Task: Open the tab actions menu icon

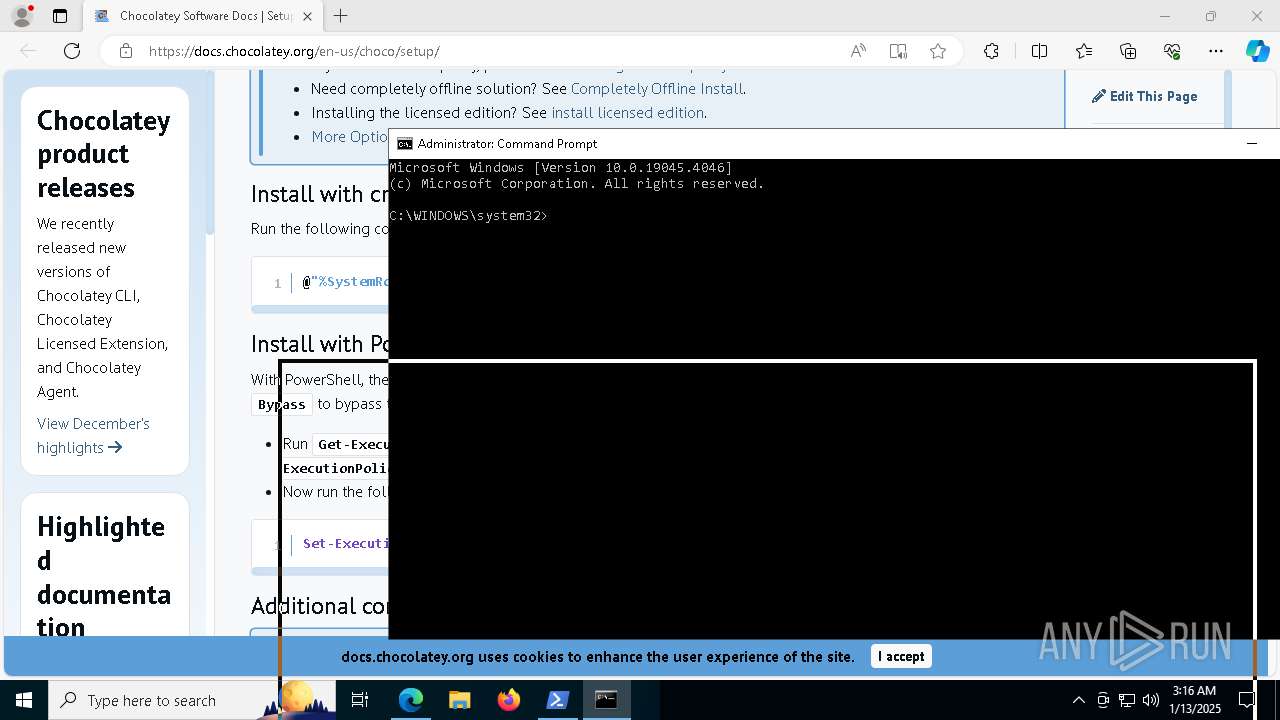Action: (x=60, y=16)
